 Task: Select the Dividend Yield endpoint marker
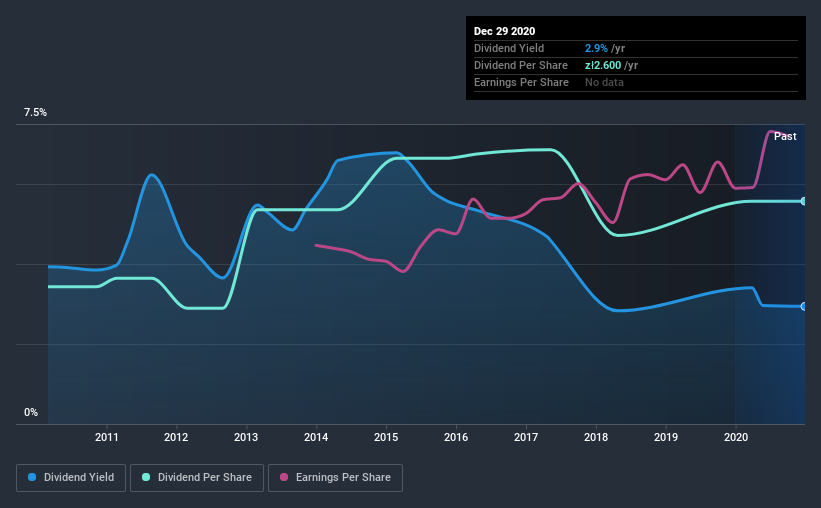pyautogui.click(x=804, y=306)
